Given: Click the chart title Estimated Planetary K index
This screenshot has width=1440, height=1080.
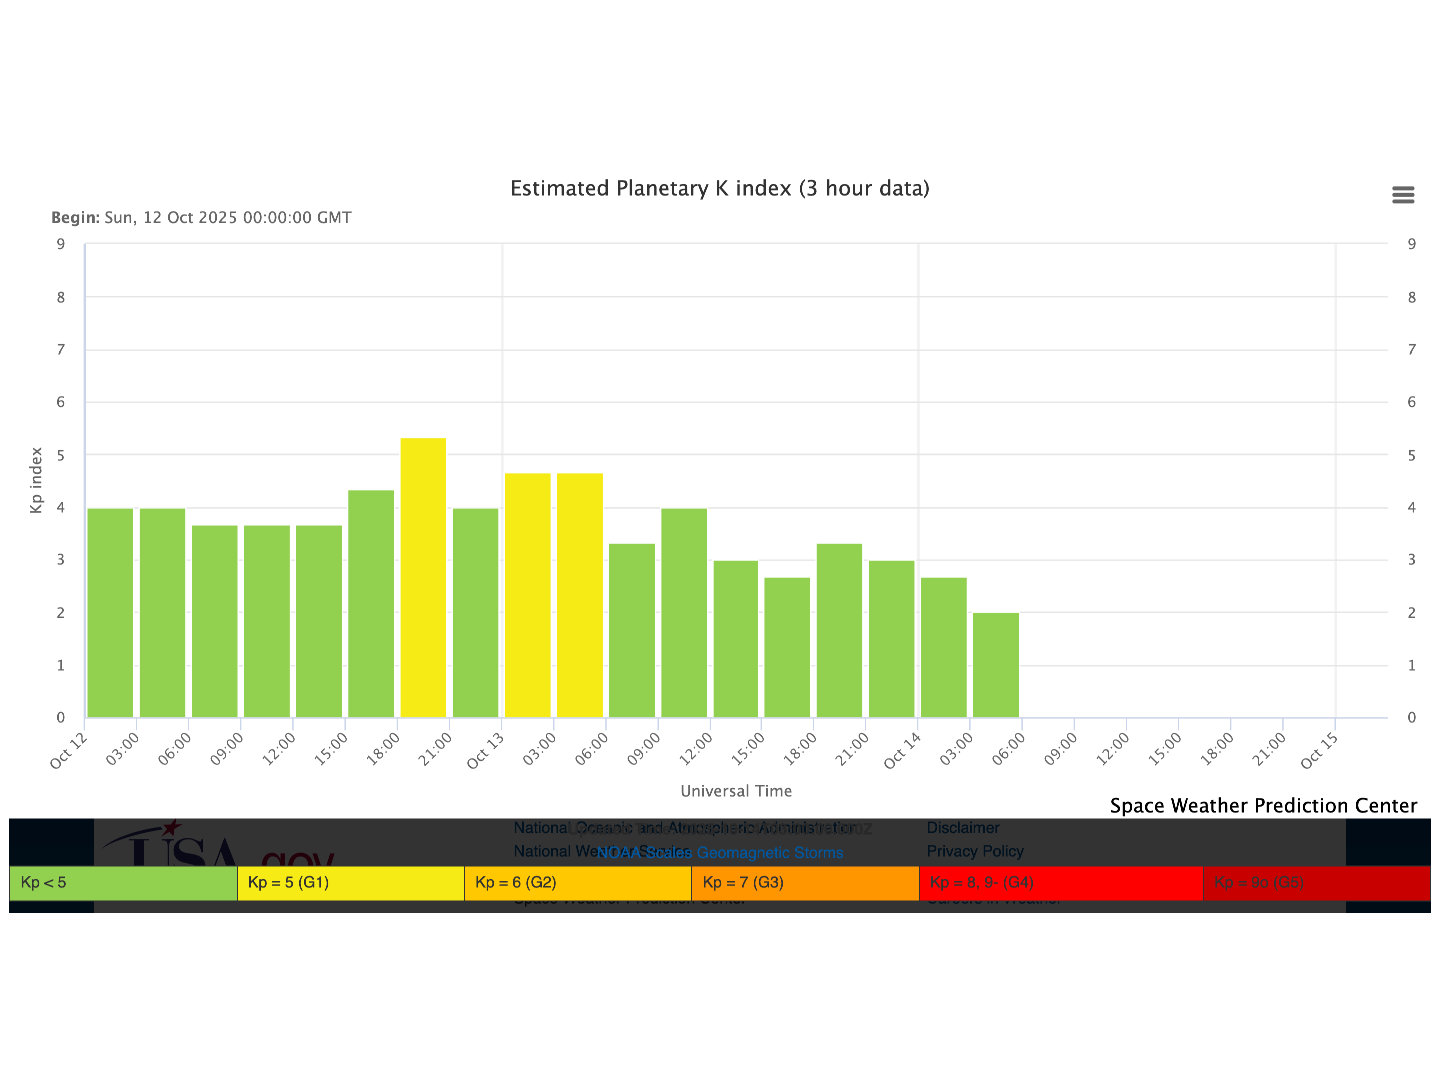Looking at the screenshot, I should 719,189.
